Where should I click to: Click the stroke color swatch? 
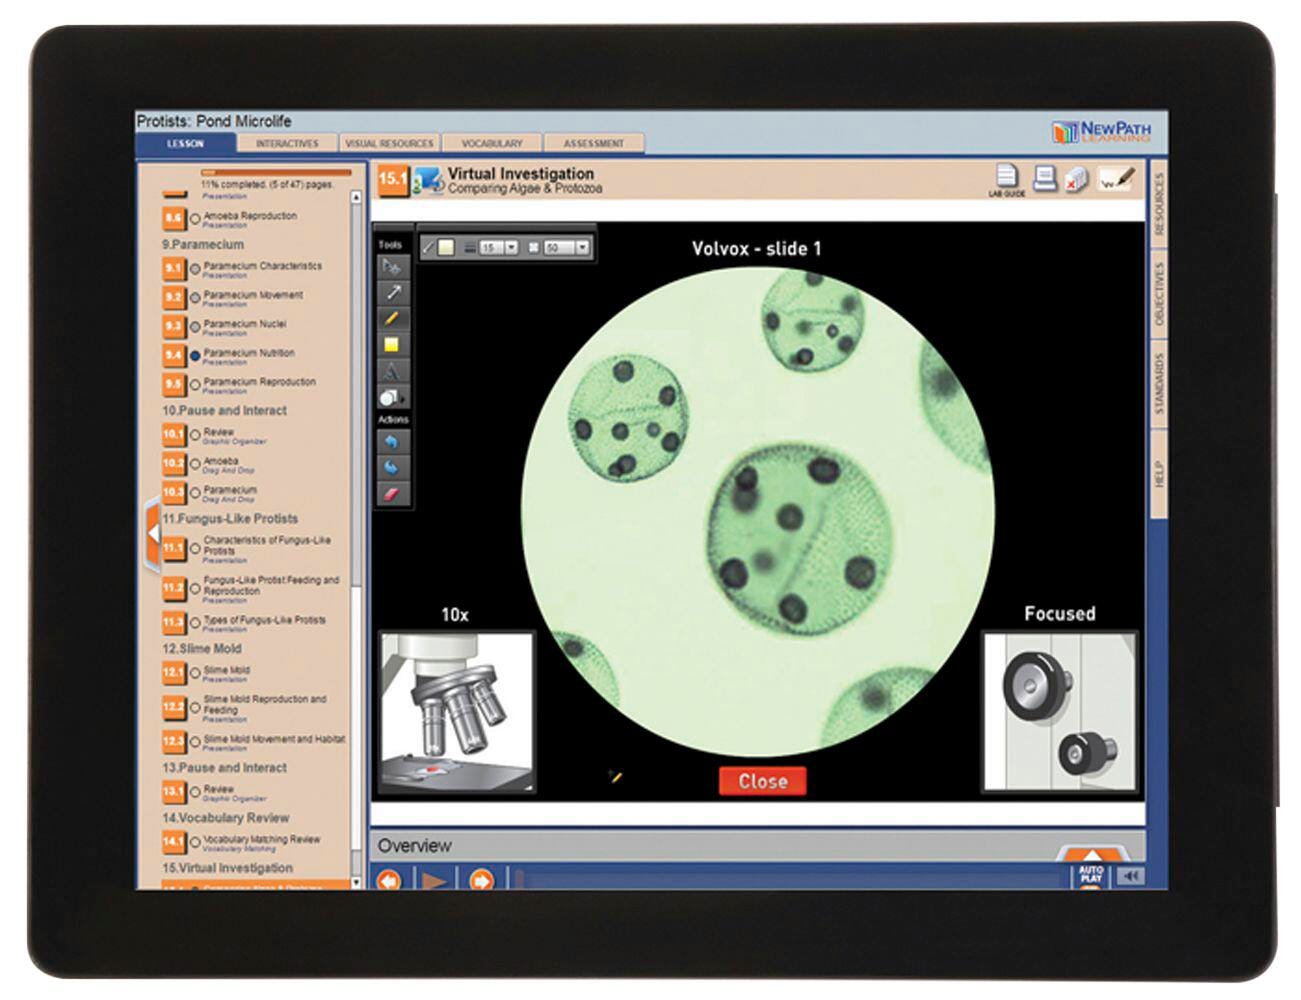pyautogui.click(x=446, y=247)
